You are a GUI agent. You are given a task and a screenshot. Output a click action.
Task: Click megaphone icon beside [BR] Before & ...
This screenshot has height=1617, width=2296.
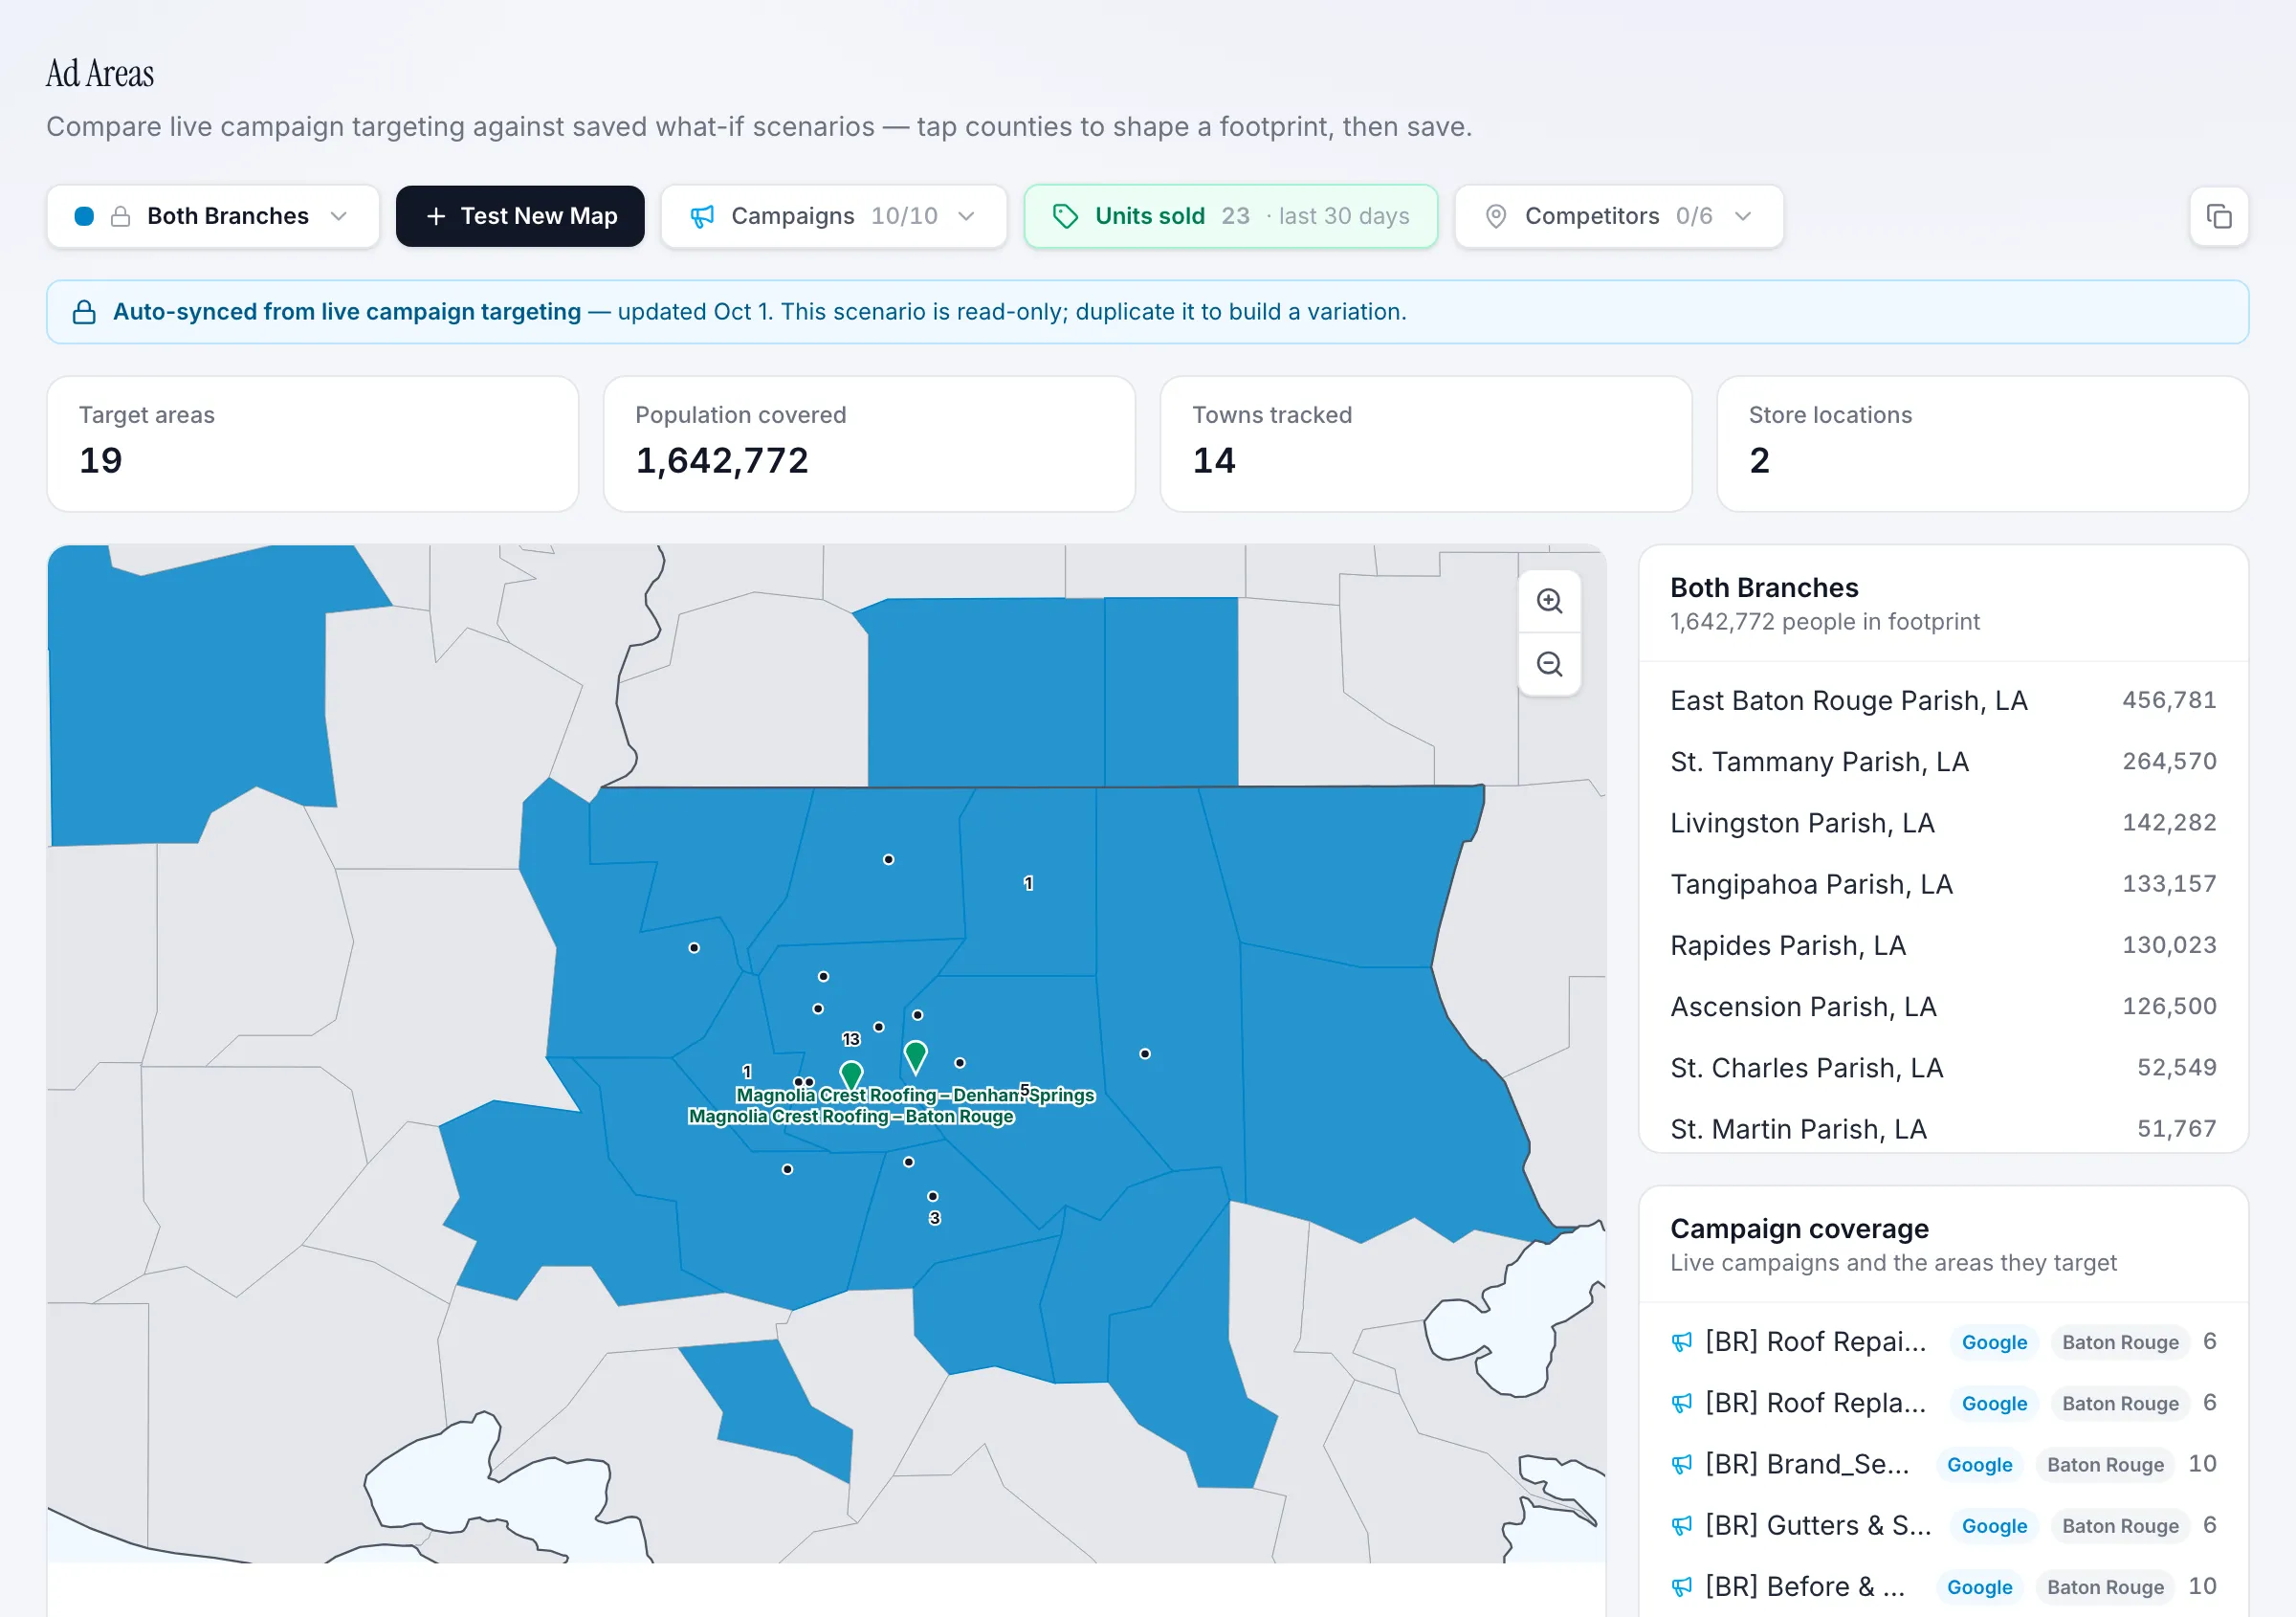click(1682, 1586)
